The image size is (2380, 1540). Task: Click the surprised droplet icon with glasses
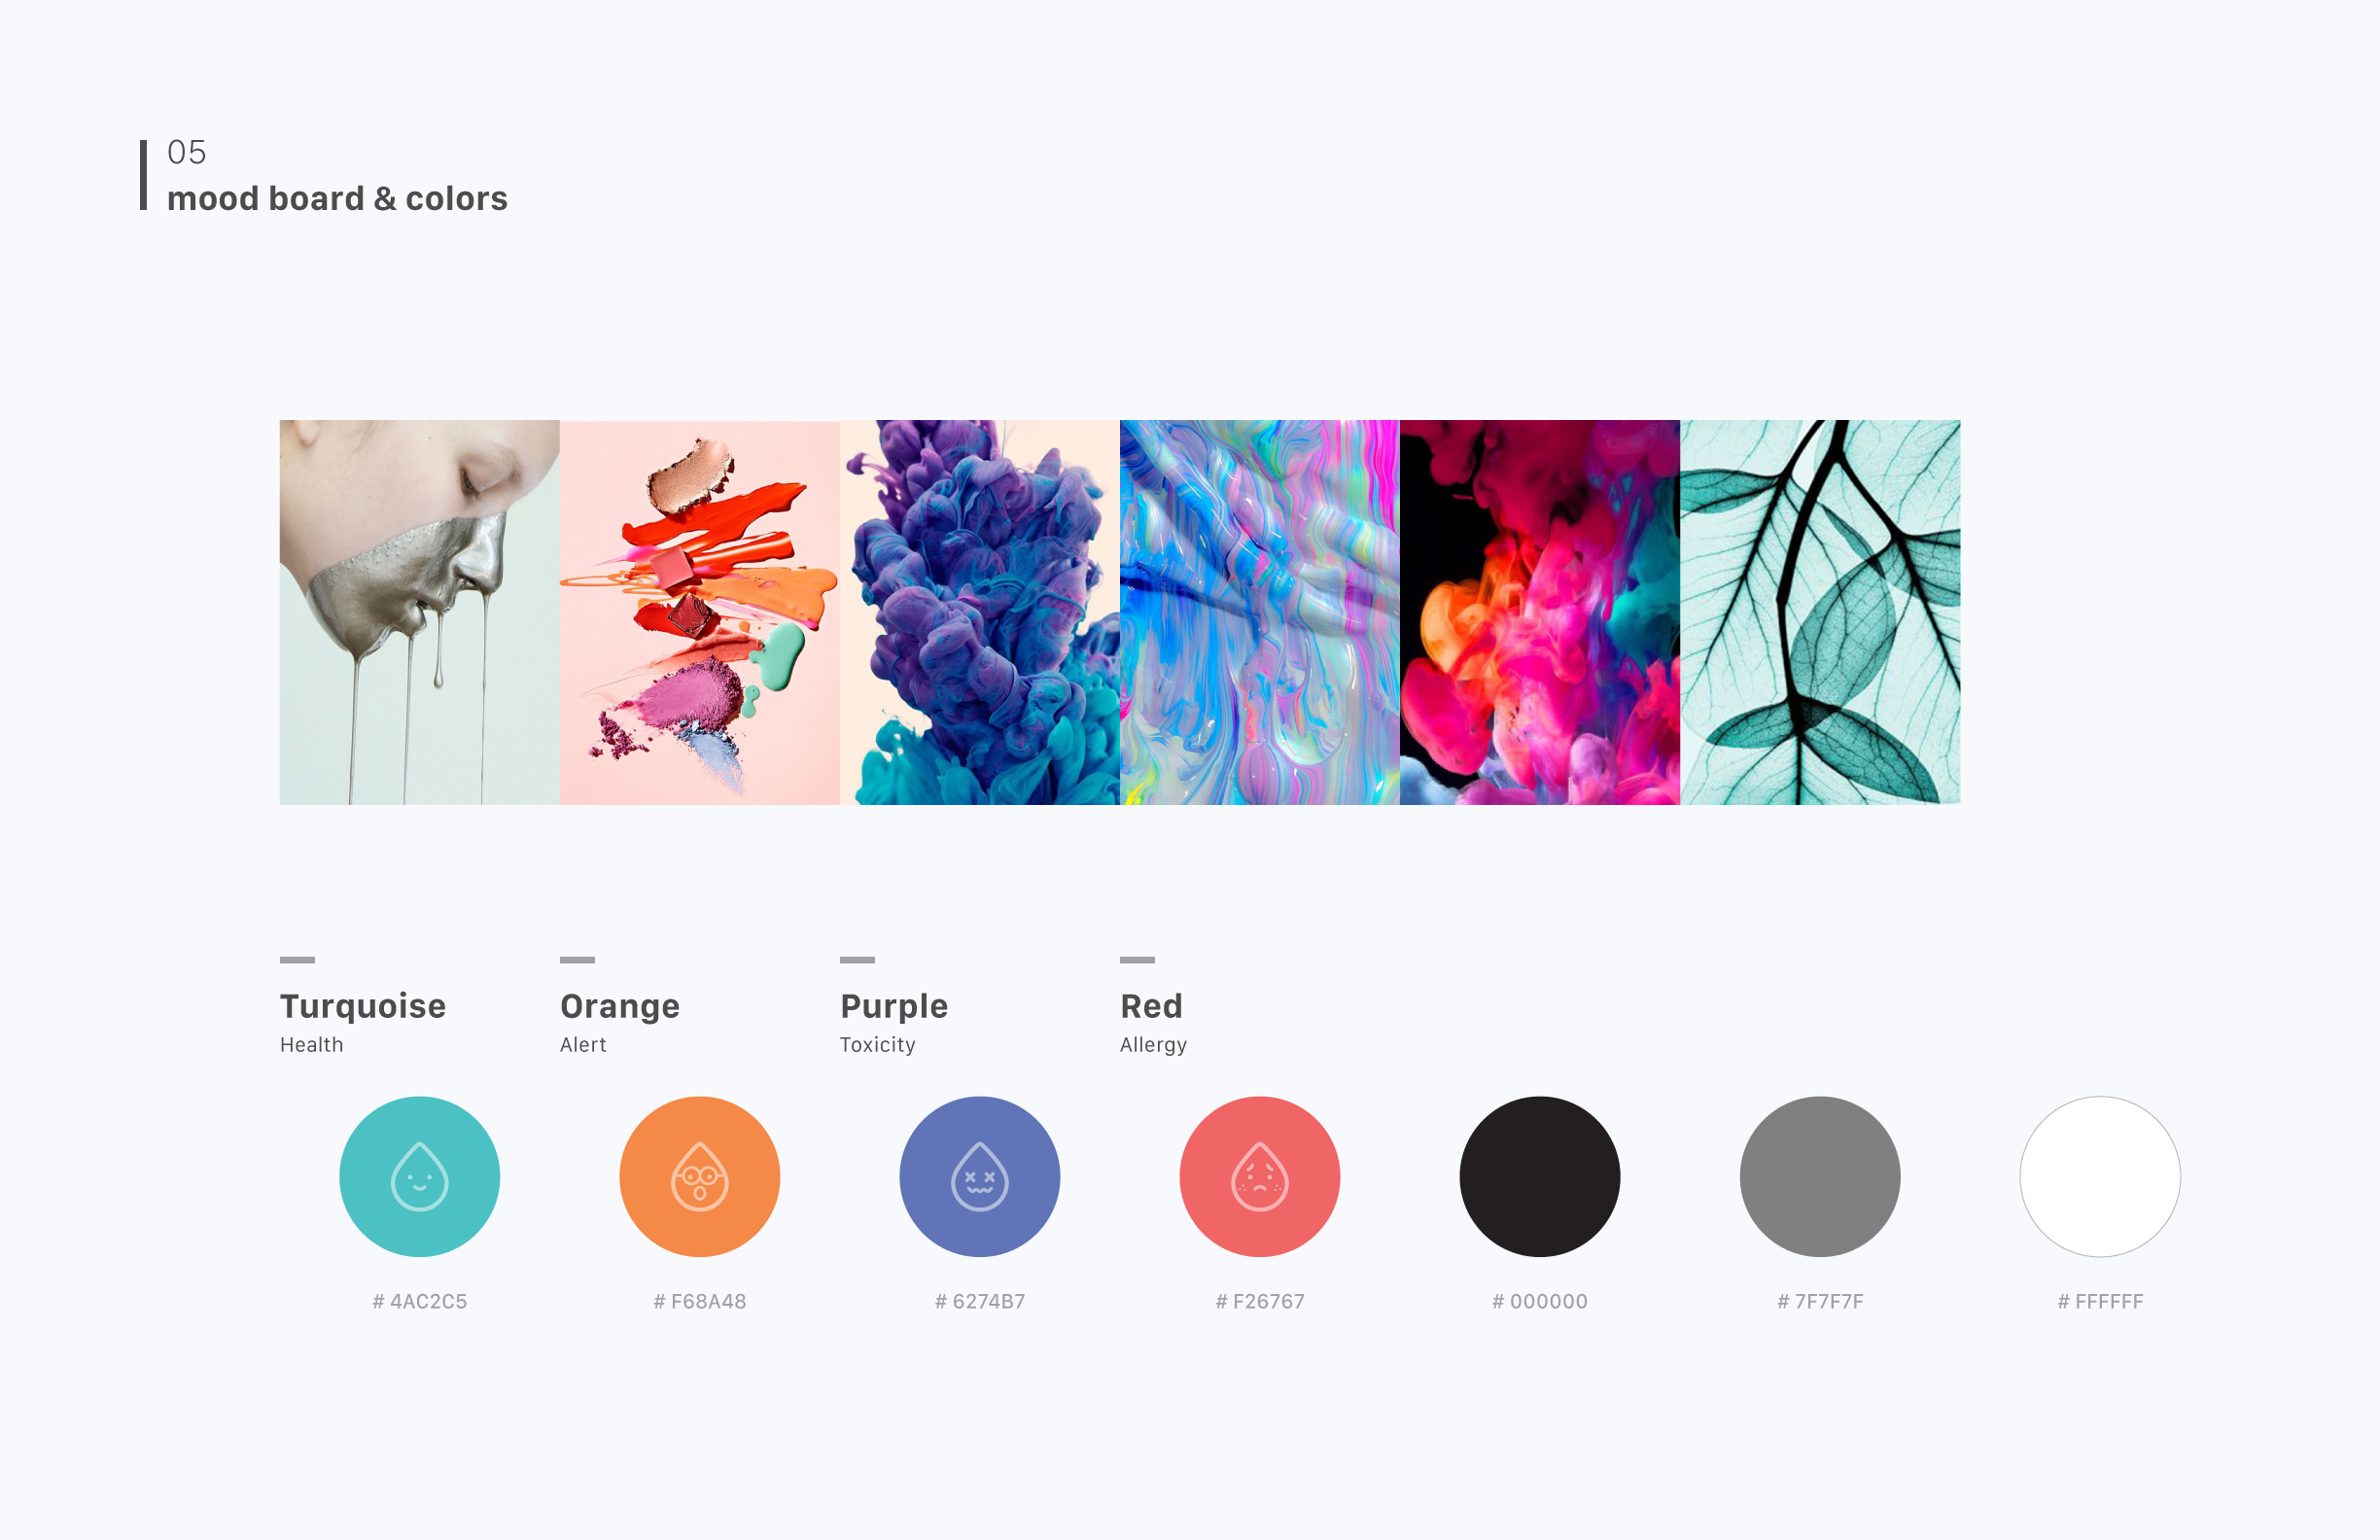[699, 1176]
